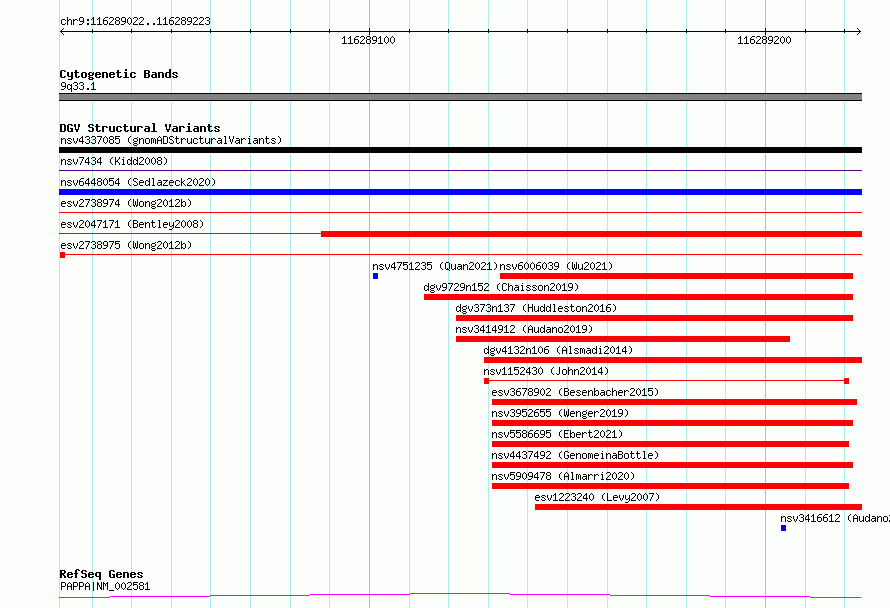Open esv2738975 (Wong2012b) variant label
Viewport: 890px width, 608px height.
[x=126, y=245]
